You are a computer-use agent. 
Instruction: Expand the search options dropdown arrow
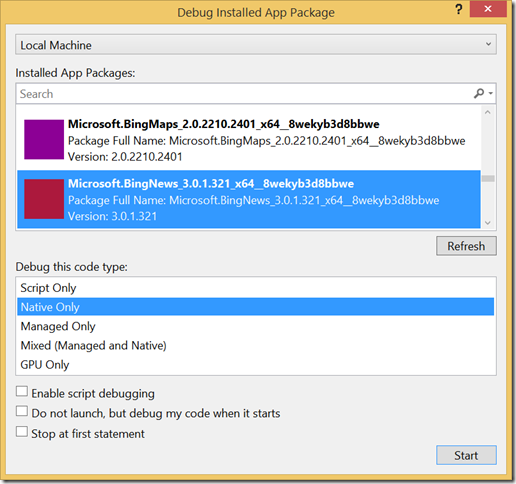[x=491, y=94]
